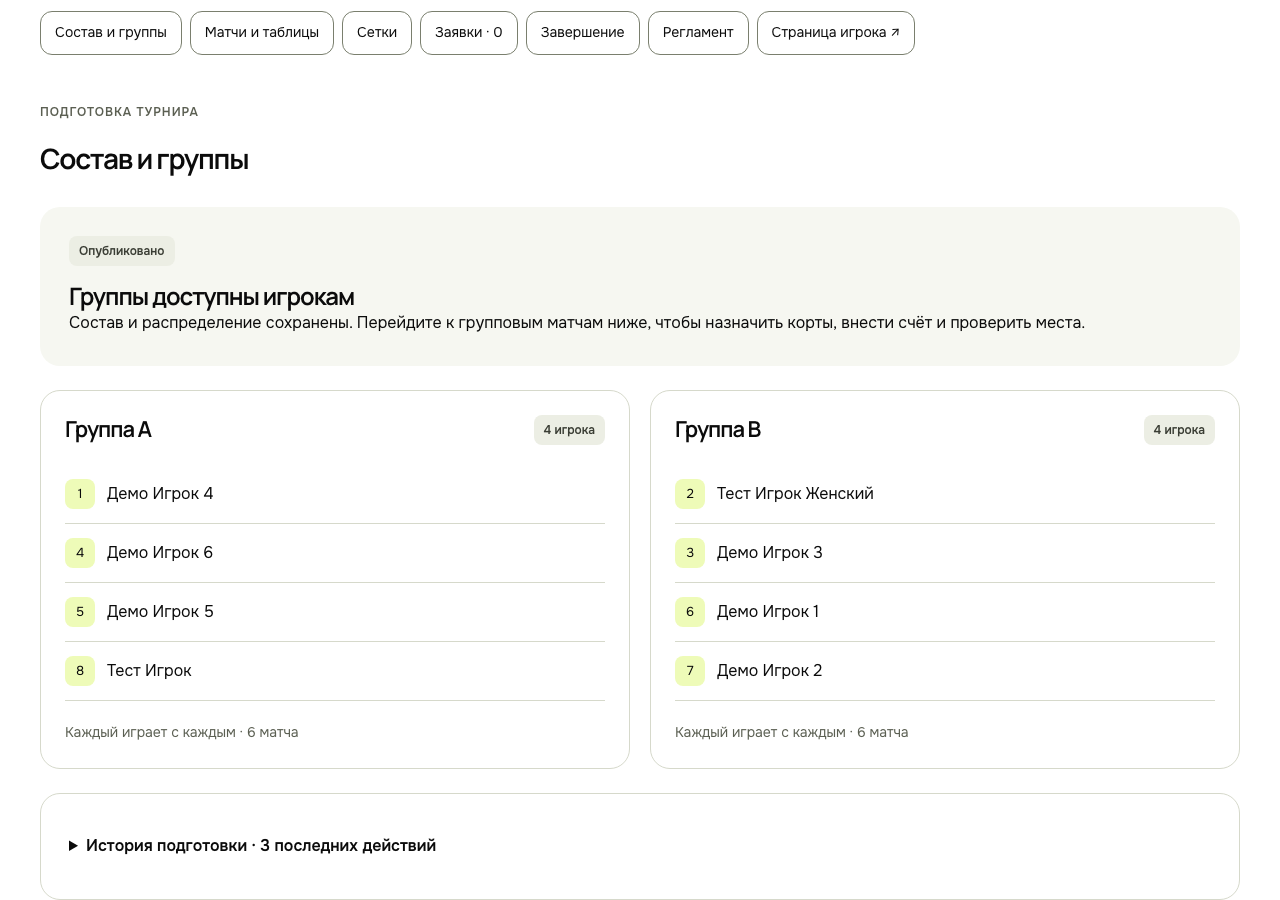Open the Состав и группы tab
The height and width of the screenshot is (900, 1280).
(x=111, y=33)
